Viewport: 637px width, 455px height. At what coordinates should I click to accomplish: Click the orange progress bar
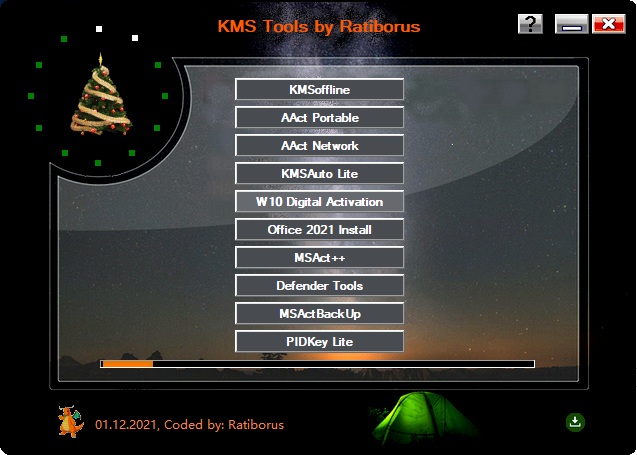coord(317,364)
